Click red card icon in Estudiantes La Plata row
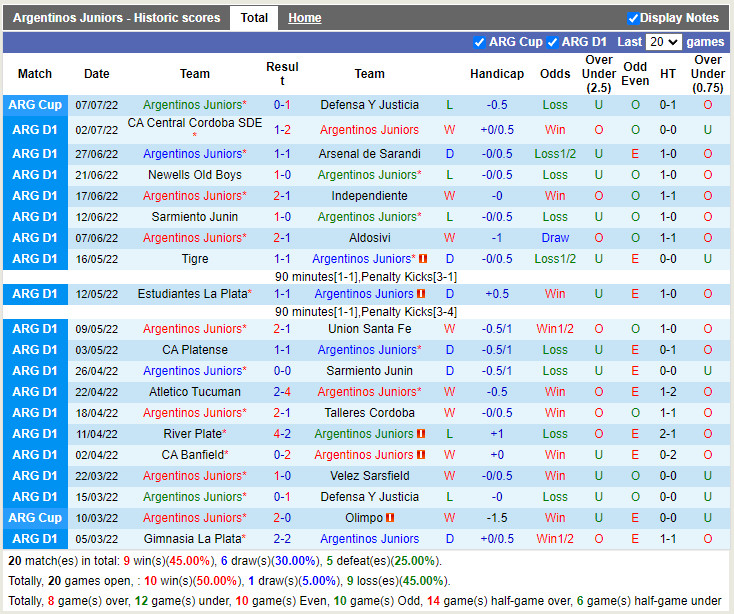 422,294
